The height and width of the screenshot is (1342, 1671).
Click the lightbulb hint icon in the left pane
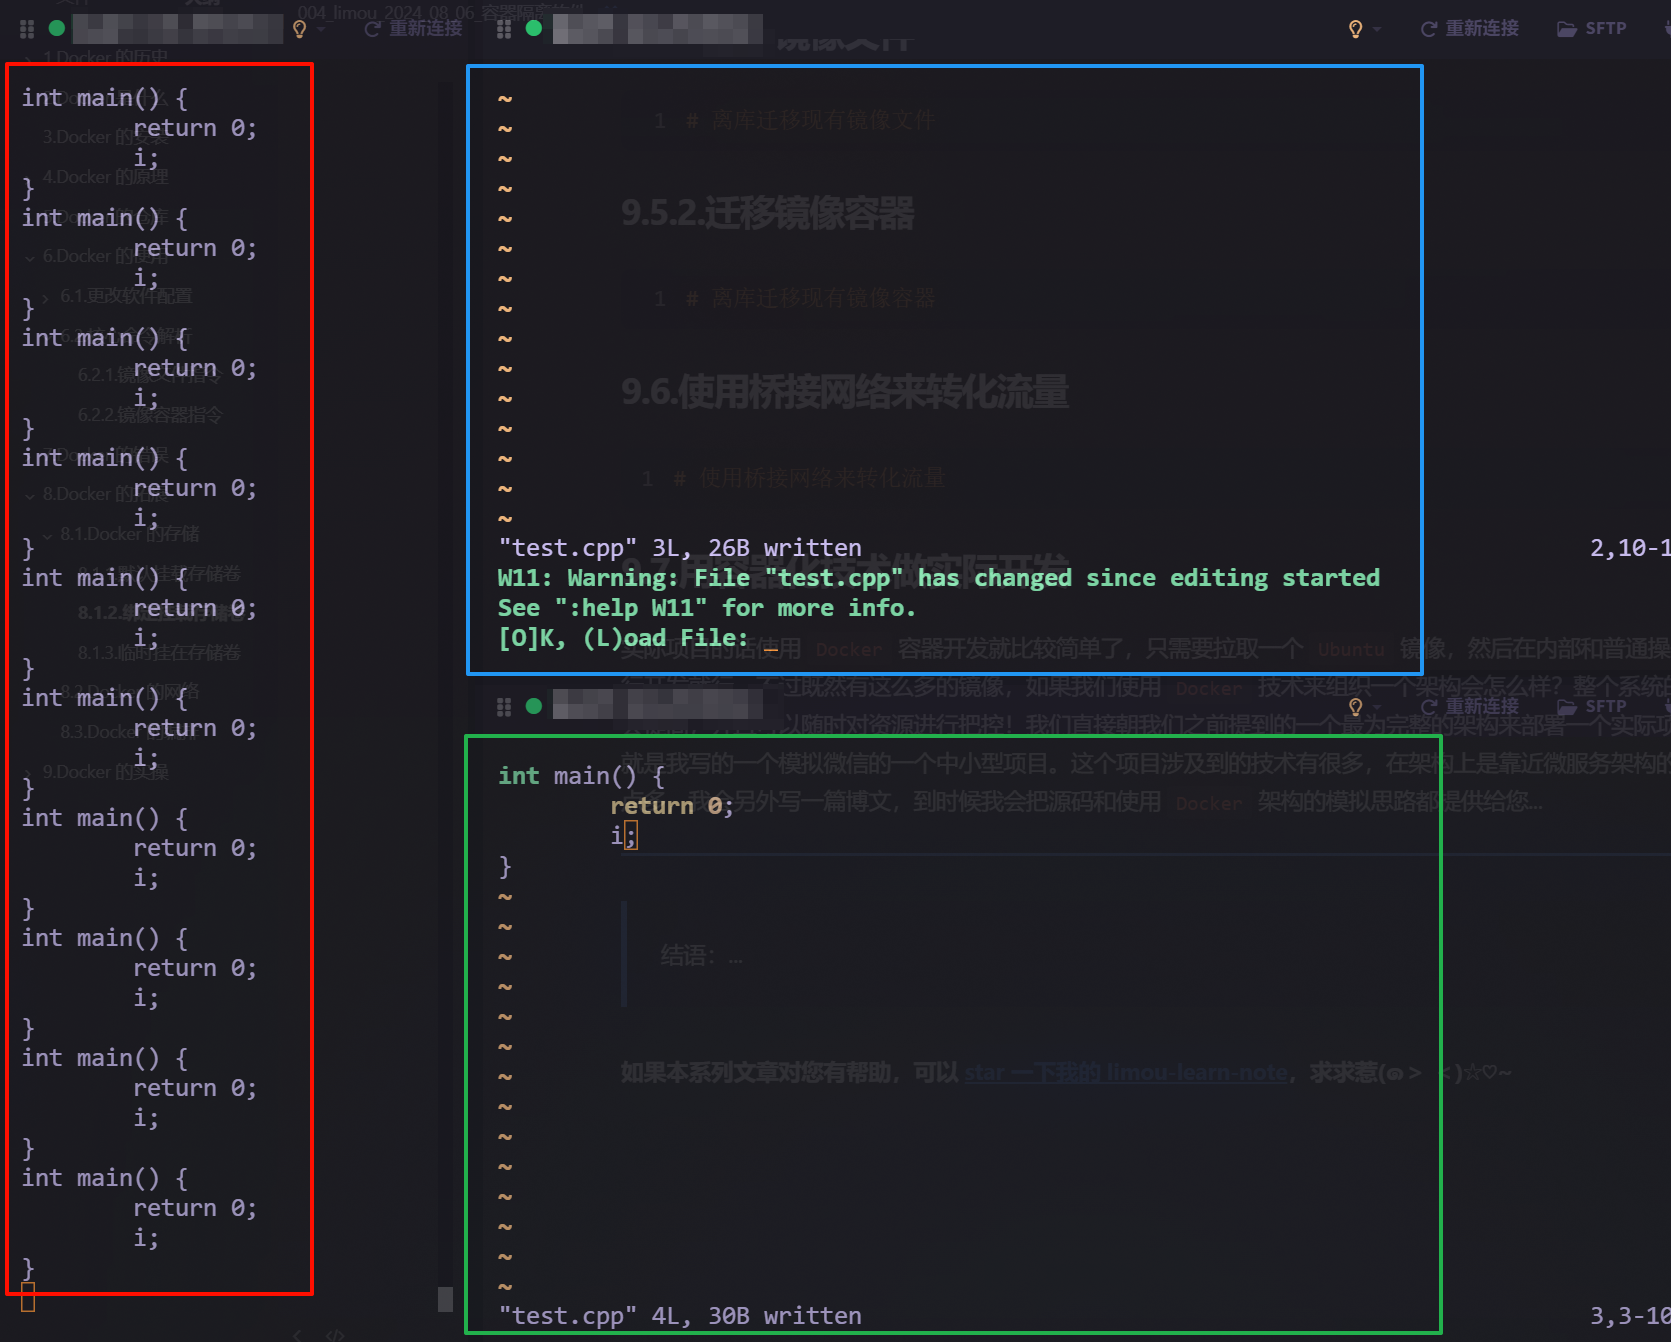coord(299,29)
